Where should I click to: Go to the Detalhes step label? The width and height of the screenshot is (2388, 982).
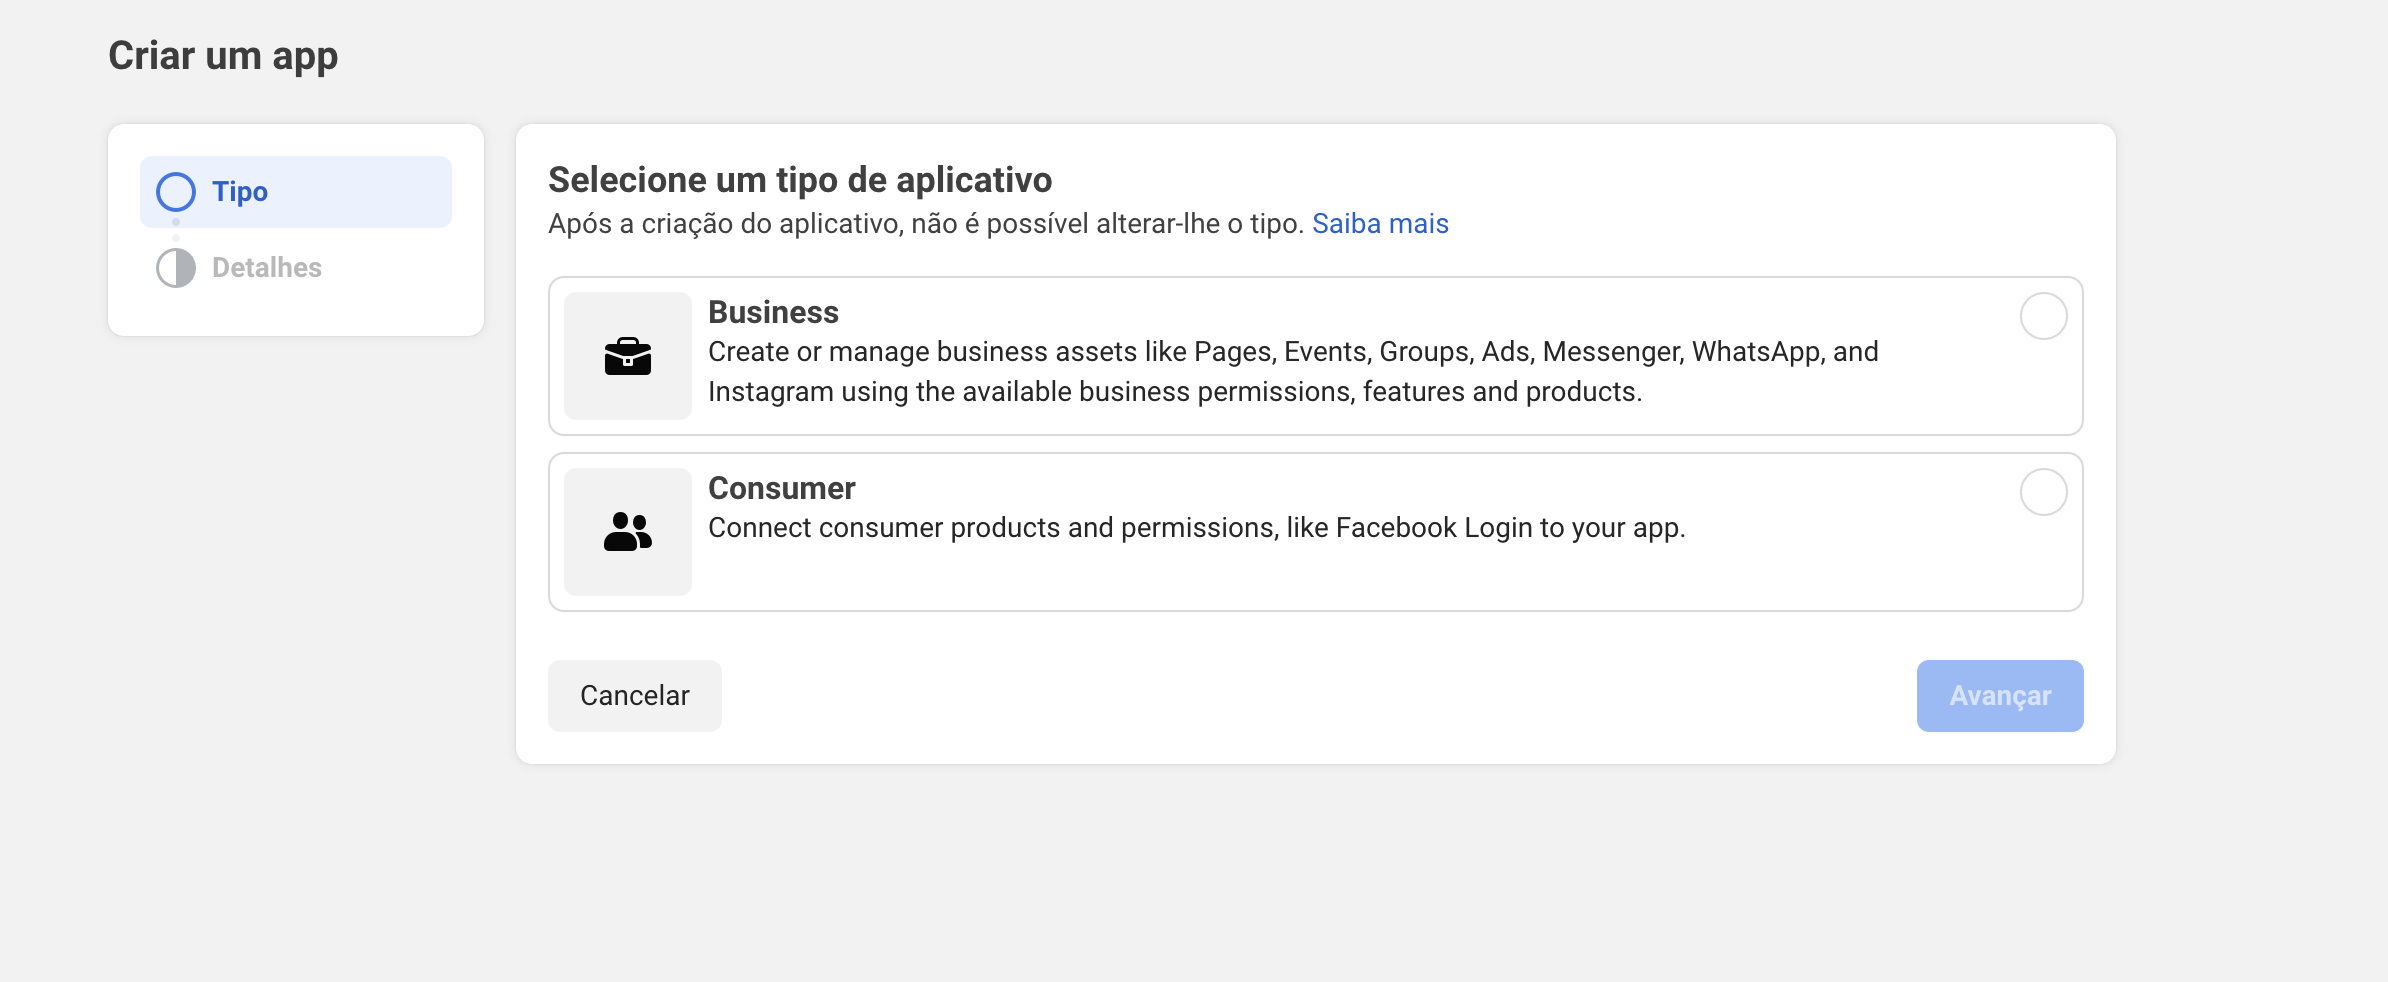coord(267,268)
